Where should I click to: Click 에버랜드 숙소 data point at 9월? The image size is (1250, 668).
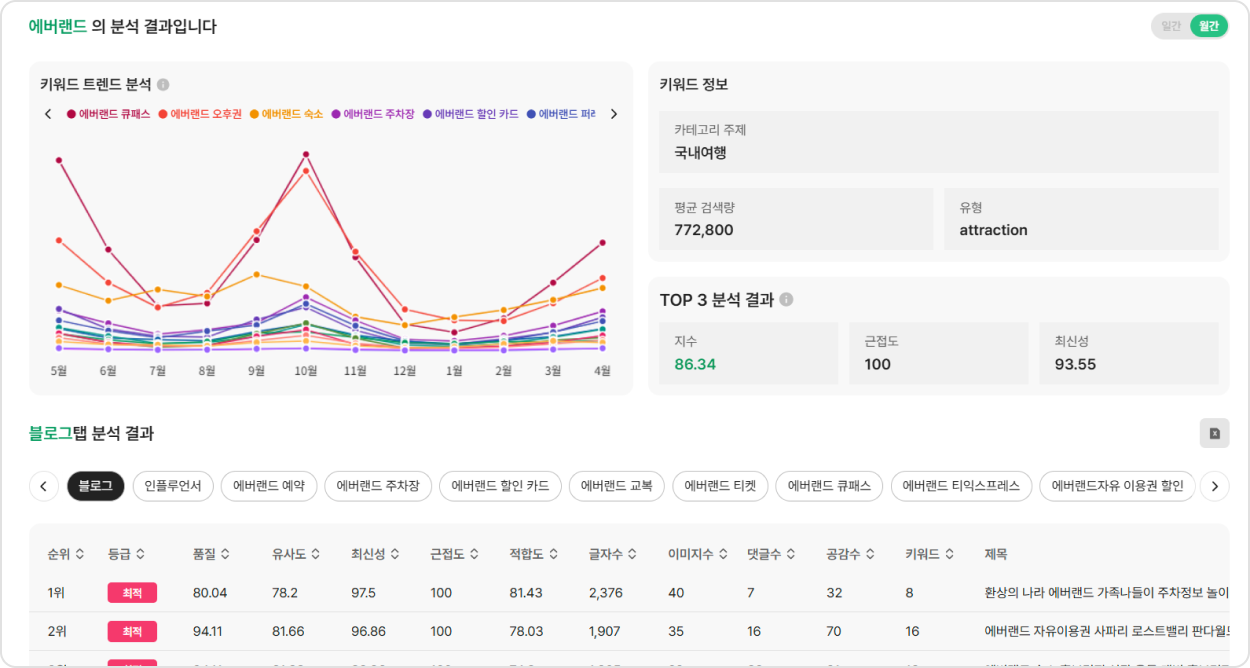click(257, 274)
